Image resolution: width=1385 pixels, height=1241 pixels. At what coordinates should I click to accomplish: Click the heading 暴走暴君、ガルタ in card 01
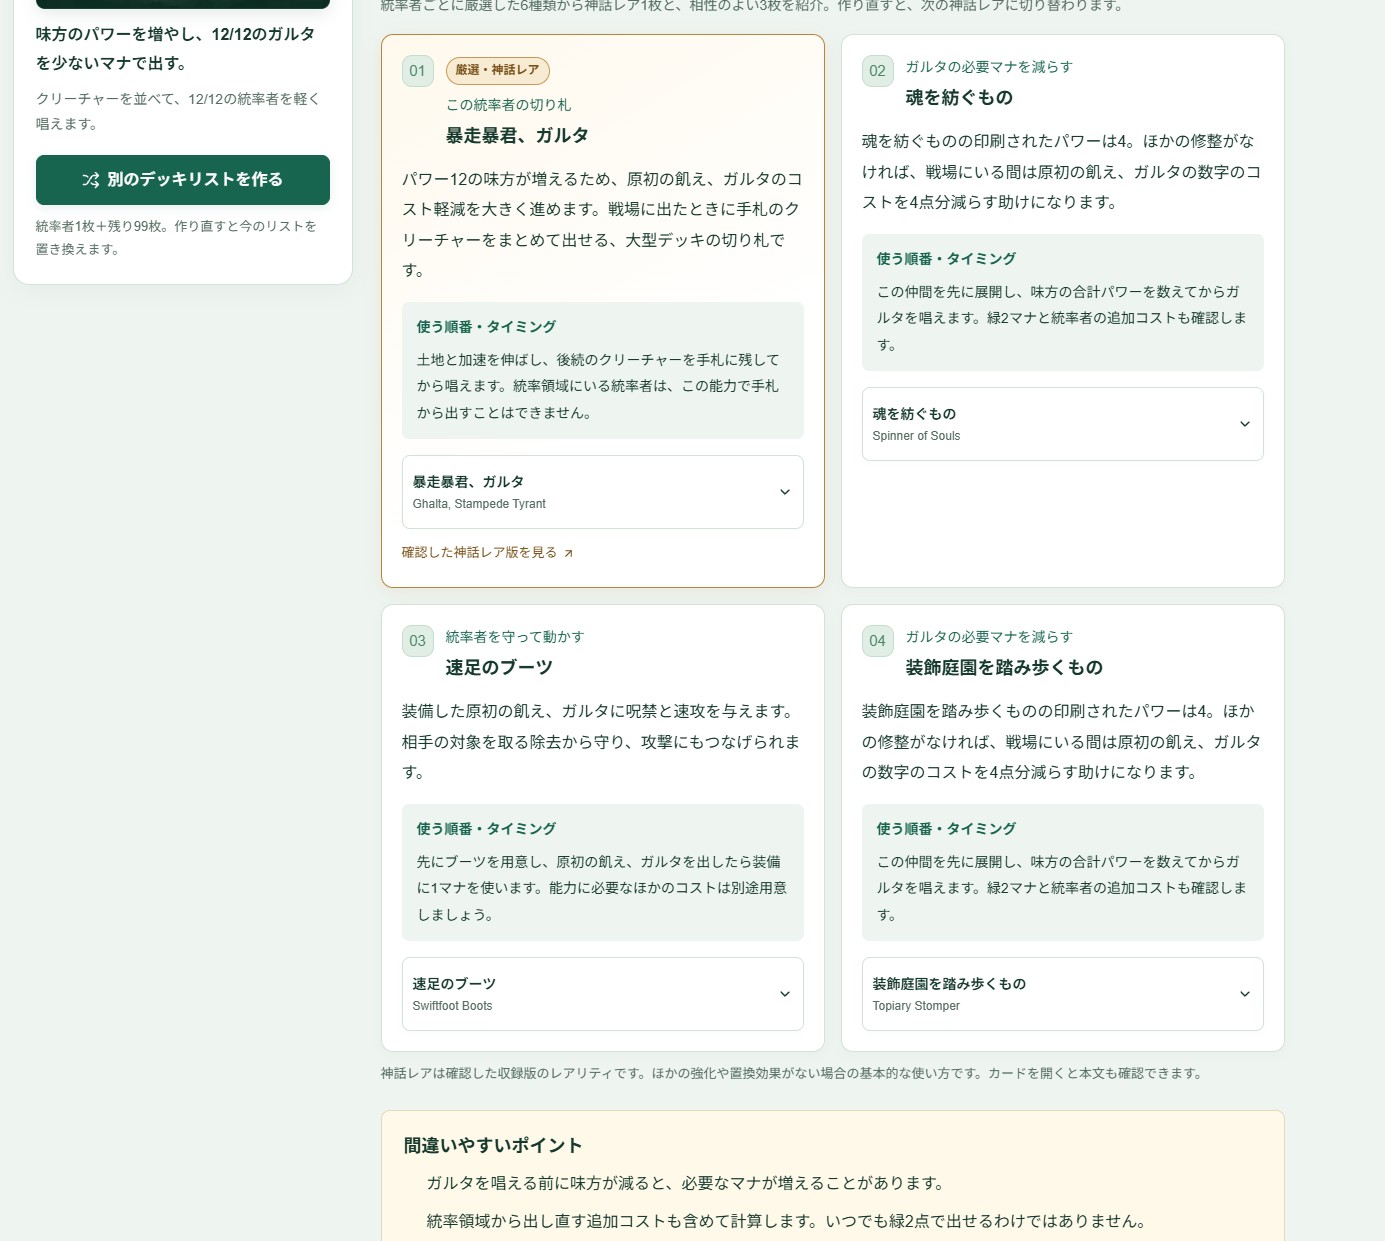tap(517, 135)
